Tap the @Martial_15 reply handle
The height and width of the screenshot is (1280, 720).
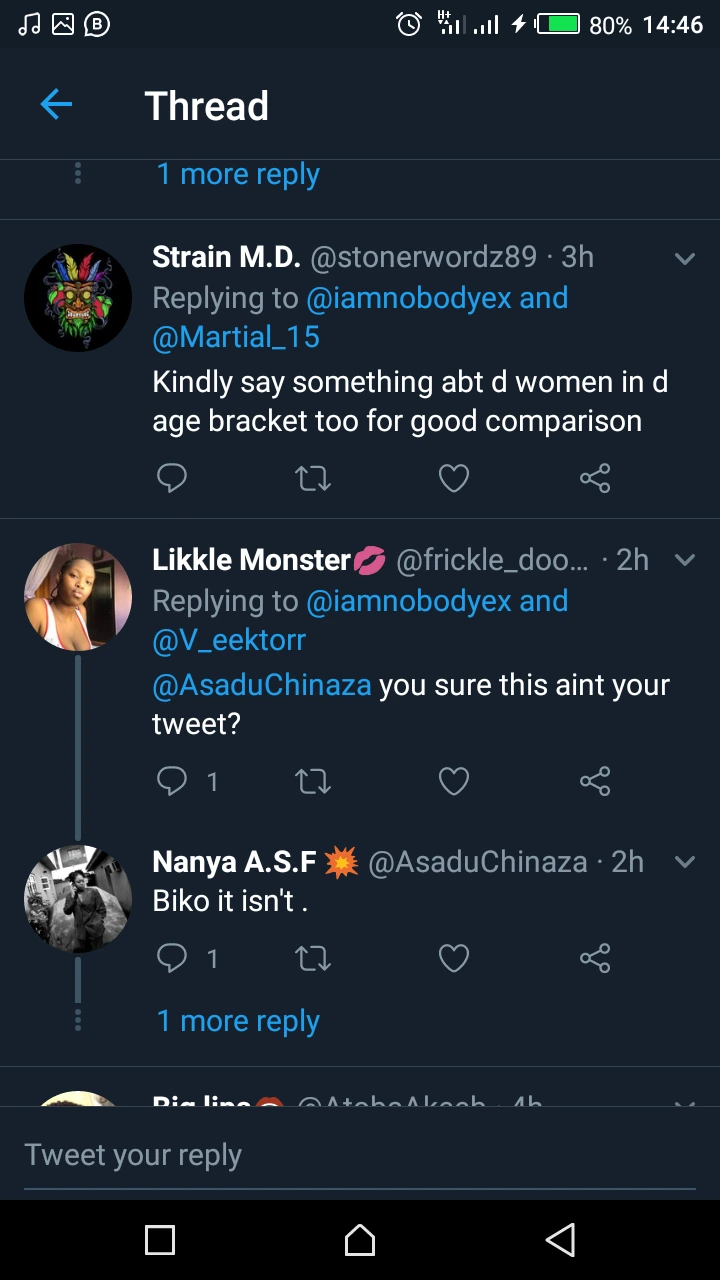click(236, 337)
